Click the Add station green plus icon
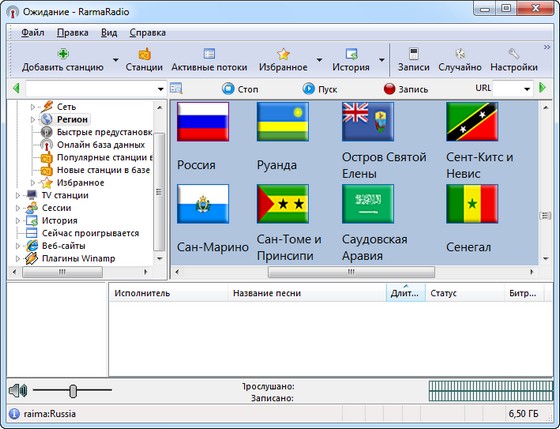This screenshot has width=560, height=429. pos(63,54)
